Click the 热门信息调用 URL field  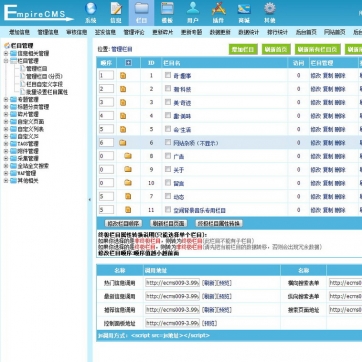point(172,283)
